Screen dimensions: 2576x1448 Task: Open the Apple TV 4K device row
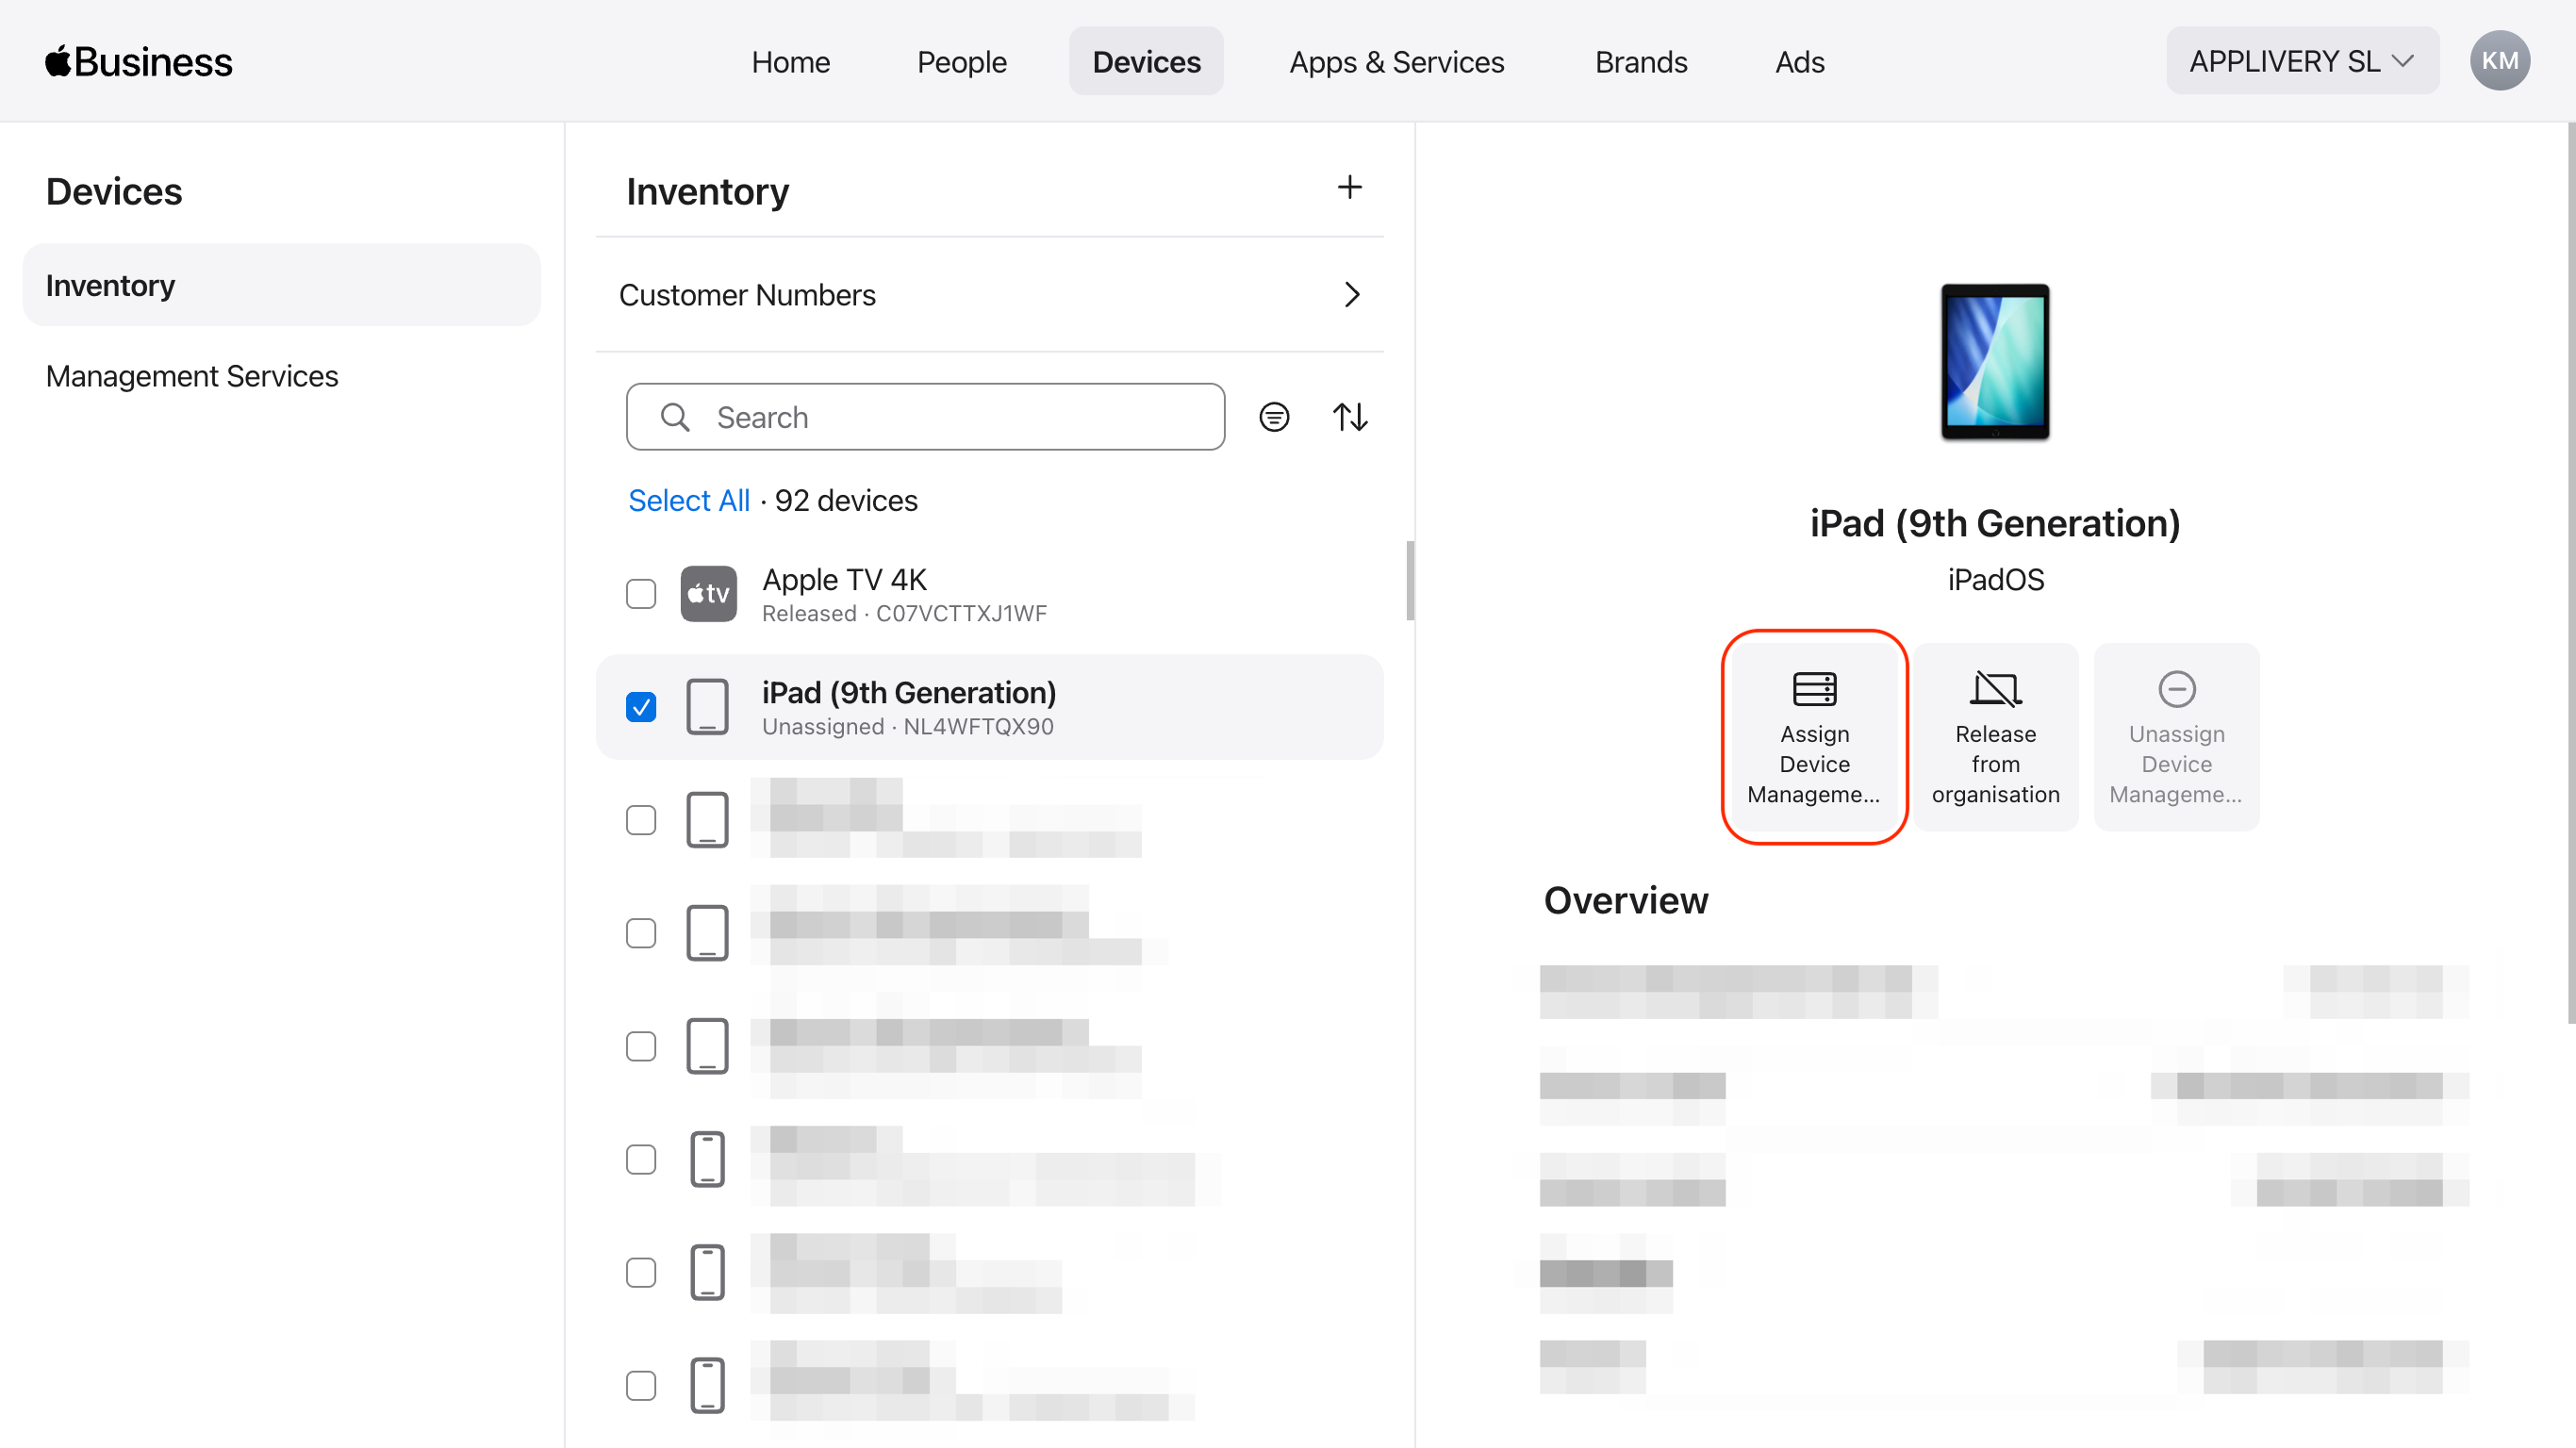pos(989,594)
